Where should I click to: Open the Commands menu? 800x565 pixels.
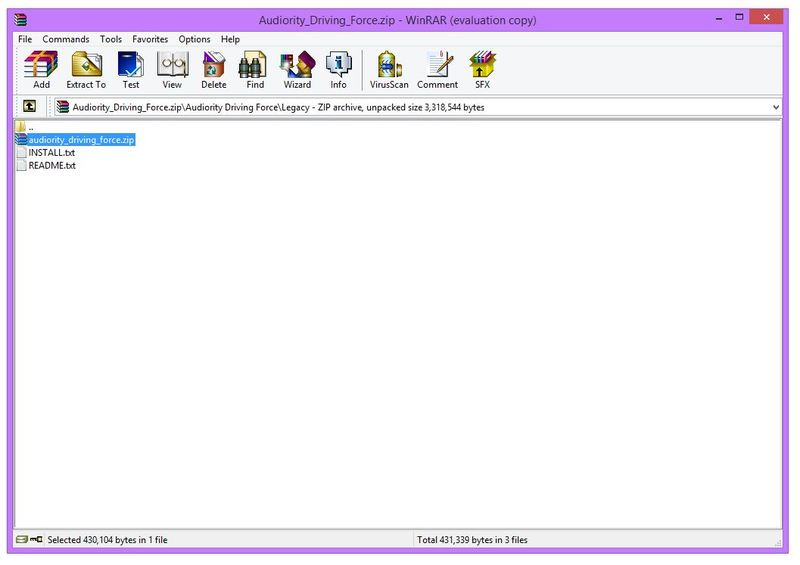(x=66, y=39)
